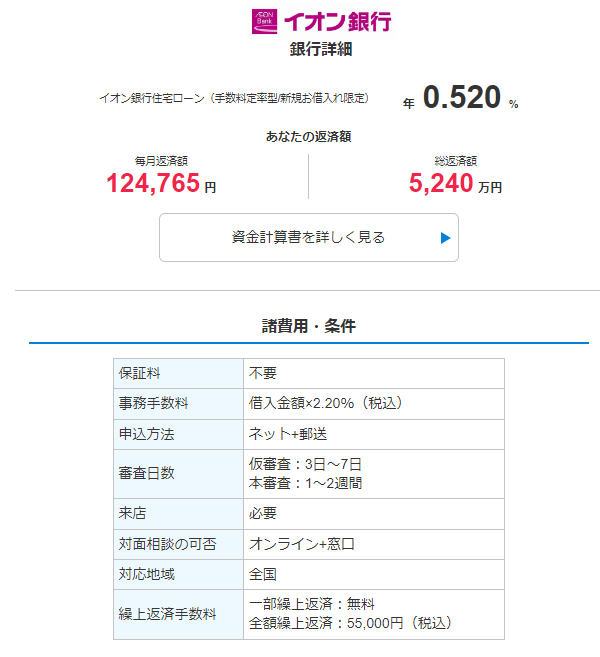Click the イオン銀行住宅ローン product name
Screen dimensions: 600x657
pyautogui.click(x=234, y=98)
